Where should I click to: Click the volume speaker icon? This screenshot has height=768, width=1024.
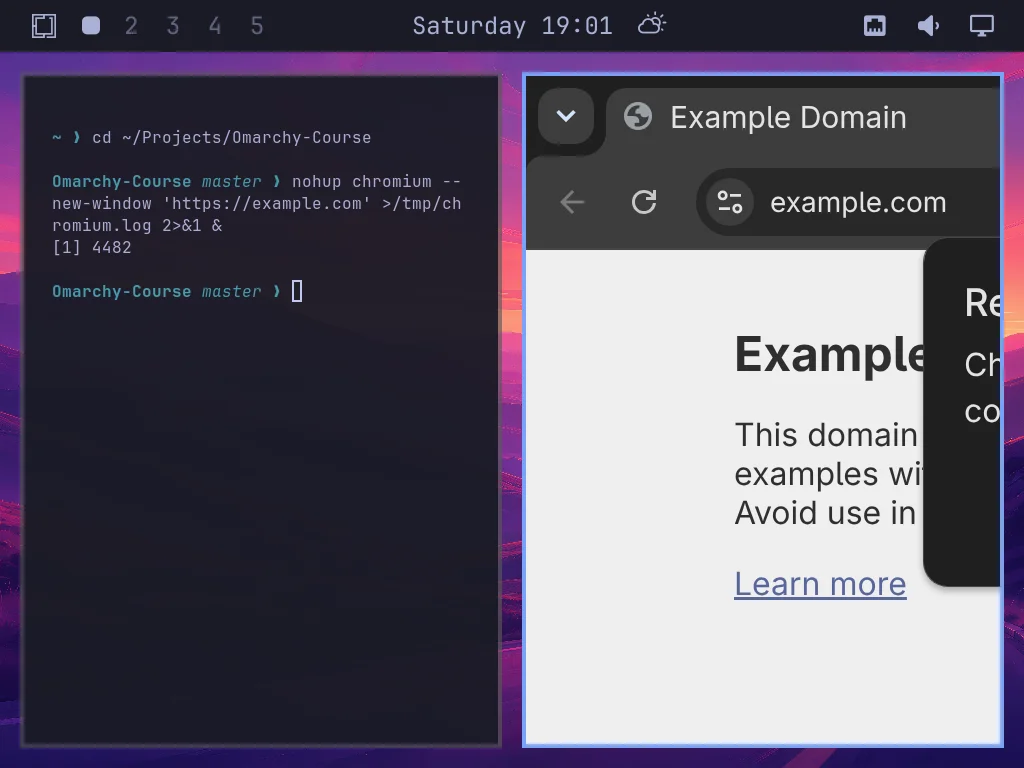(x=928, y=25)
